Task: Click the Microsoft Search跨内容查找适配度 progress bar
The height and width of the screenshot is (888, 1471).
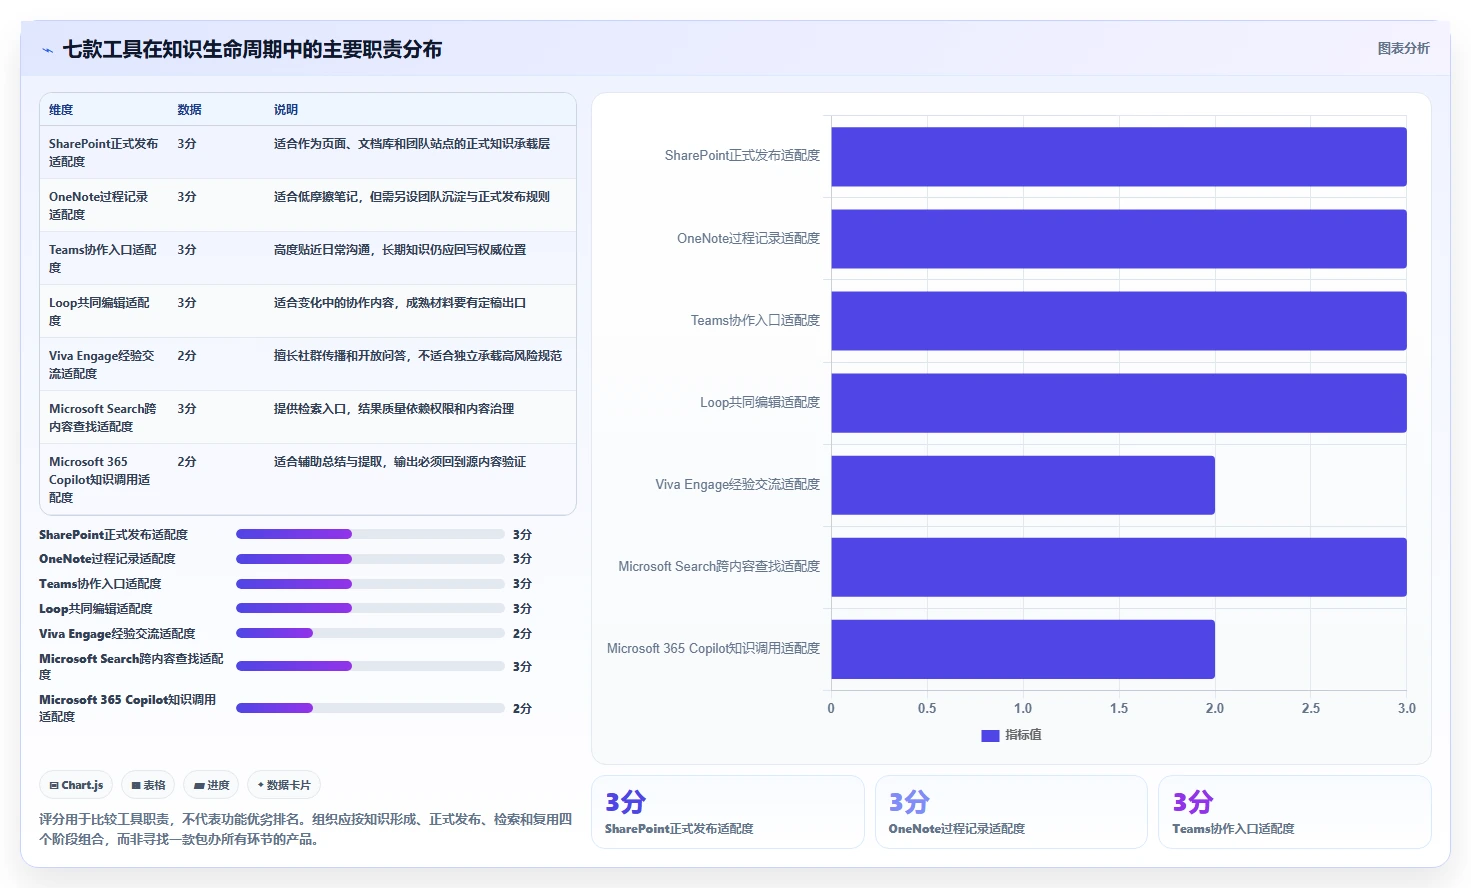Action: tap(370, 666)
